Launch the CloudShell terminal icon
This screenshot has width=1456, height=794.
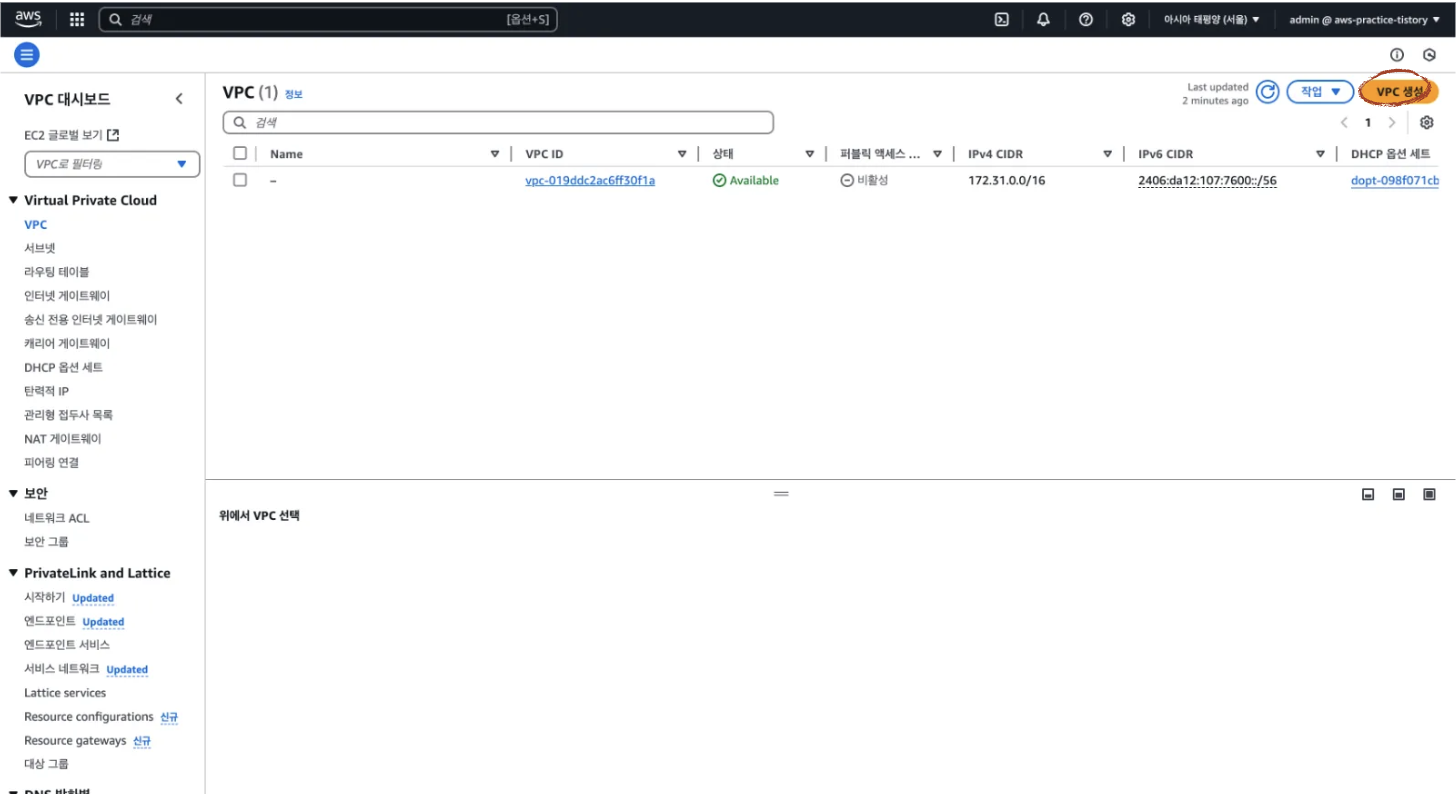click(x=1000, y=19)
